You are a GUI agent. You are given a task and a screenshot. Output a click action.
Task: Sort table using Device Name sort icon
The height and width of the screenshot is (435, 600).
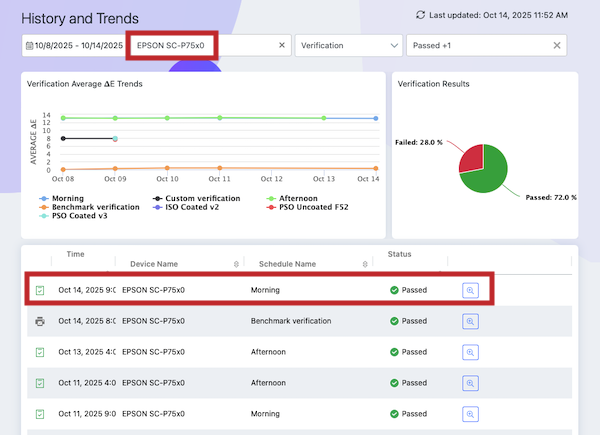236,264
